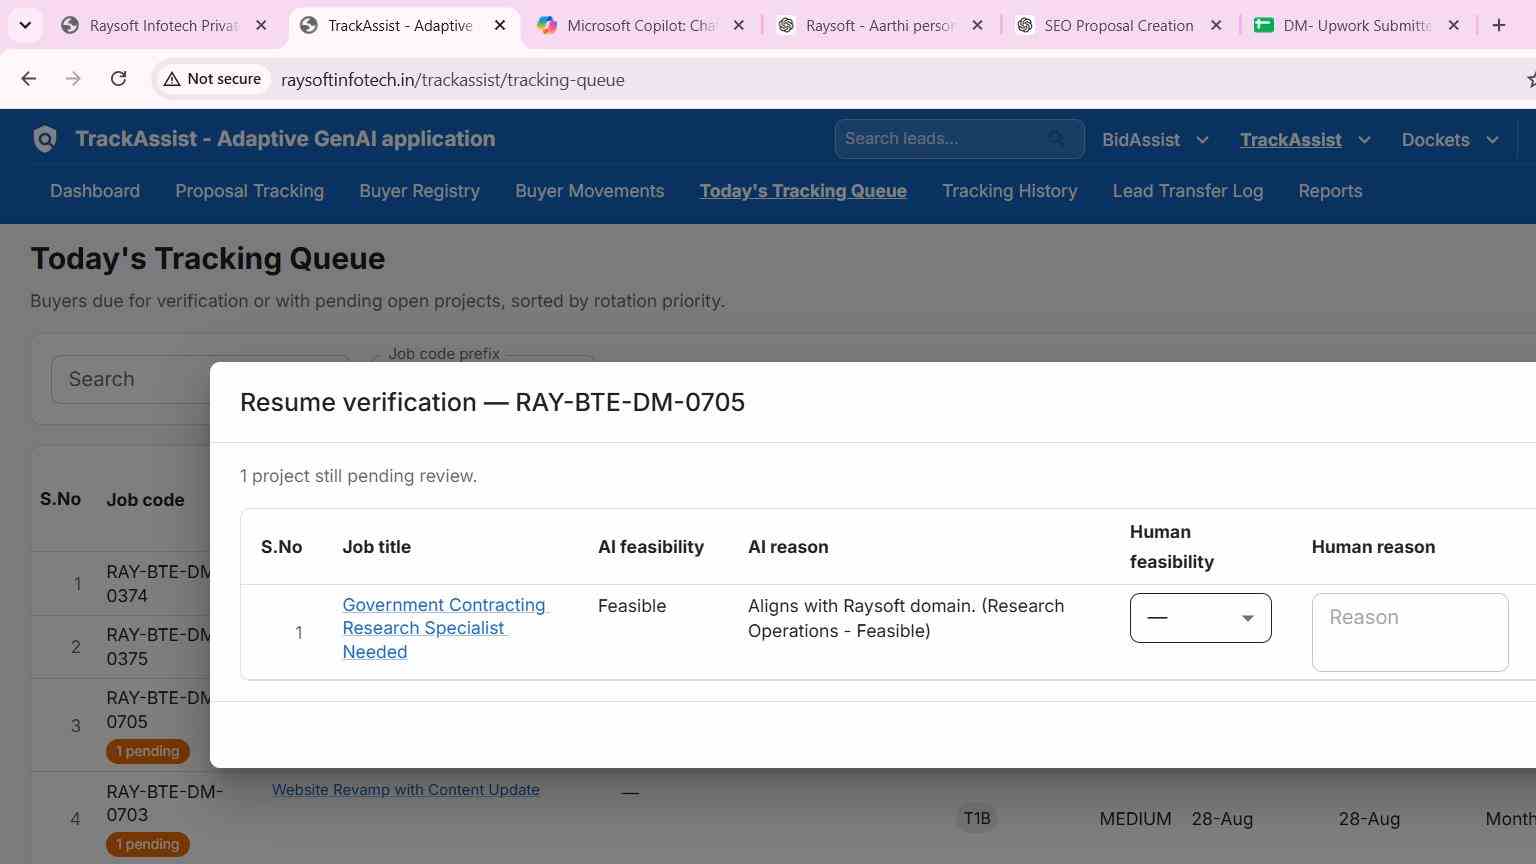This screenshot has height=864, width=1536.
Task: Close the SEO Proposal Creation tab
Action: point(1216,26)
